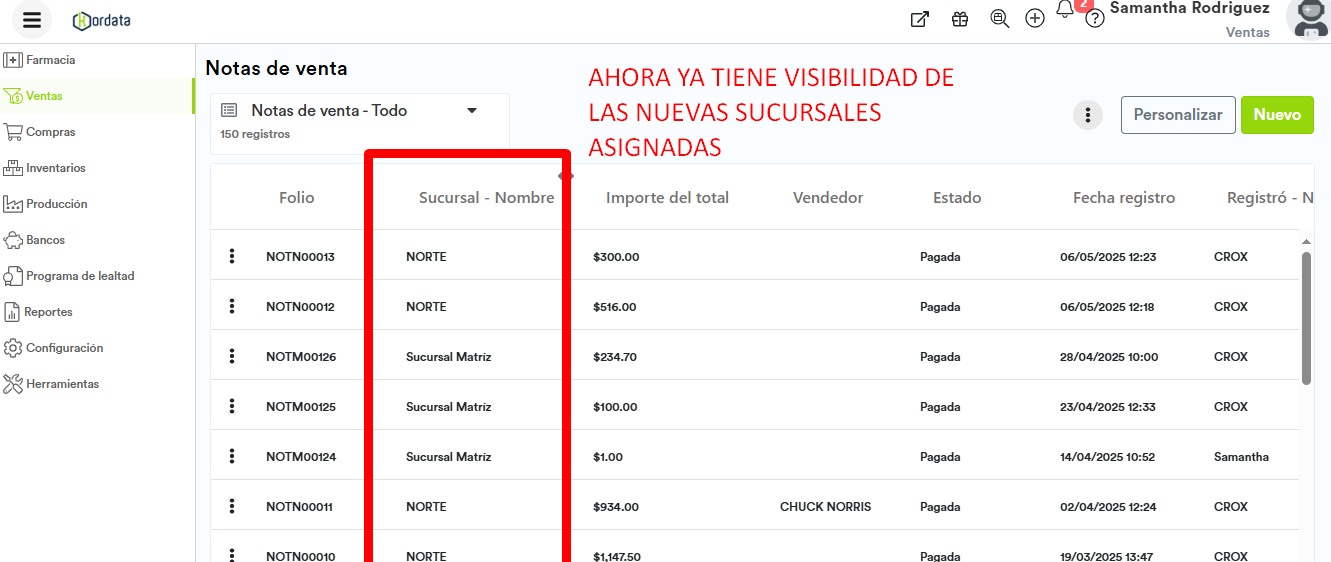Screen dimensions: 1331x562
Task: Click the circled plus add icon
Action: click(1035, 19)
